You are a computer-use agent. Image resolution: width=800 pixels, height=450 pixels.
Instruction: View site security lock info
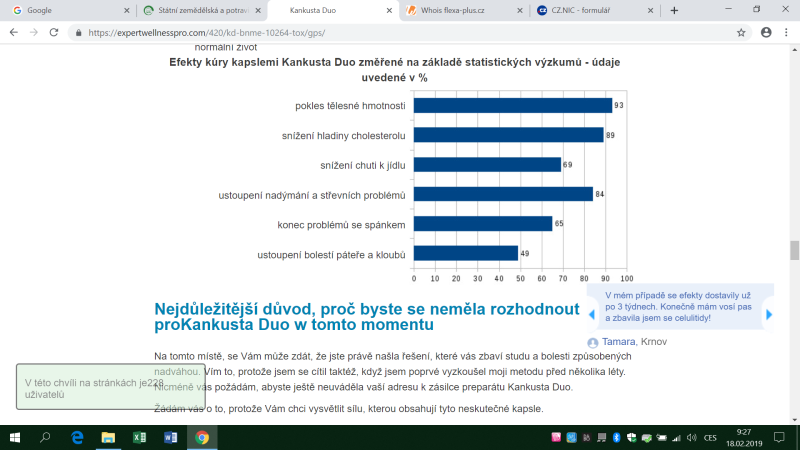click(x=78, y=33)
